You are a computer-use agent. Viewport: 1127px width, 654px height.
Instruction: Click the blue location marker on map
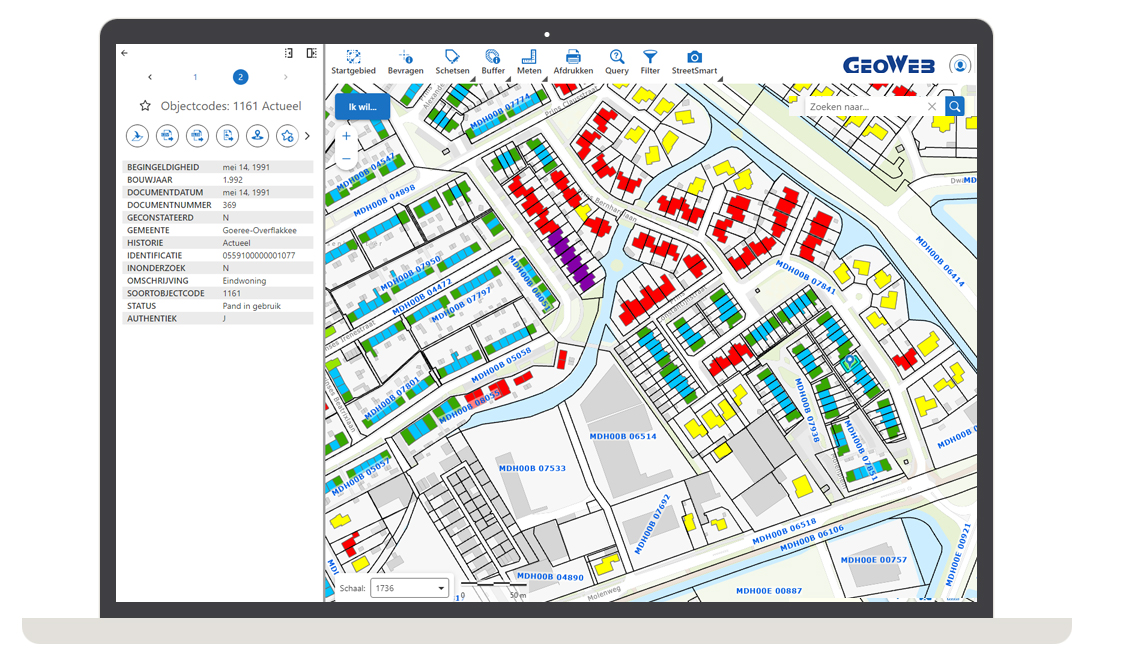point(850,361)
